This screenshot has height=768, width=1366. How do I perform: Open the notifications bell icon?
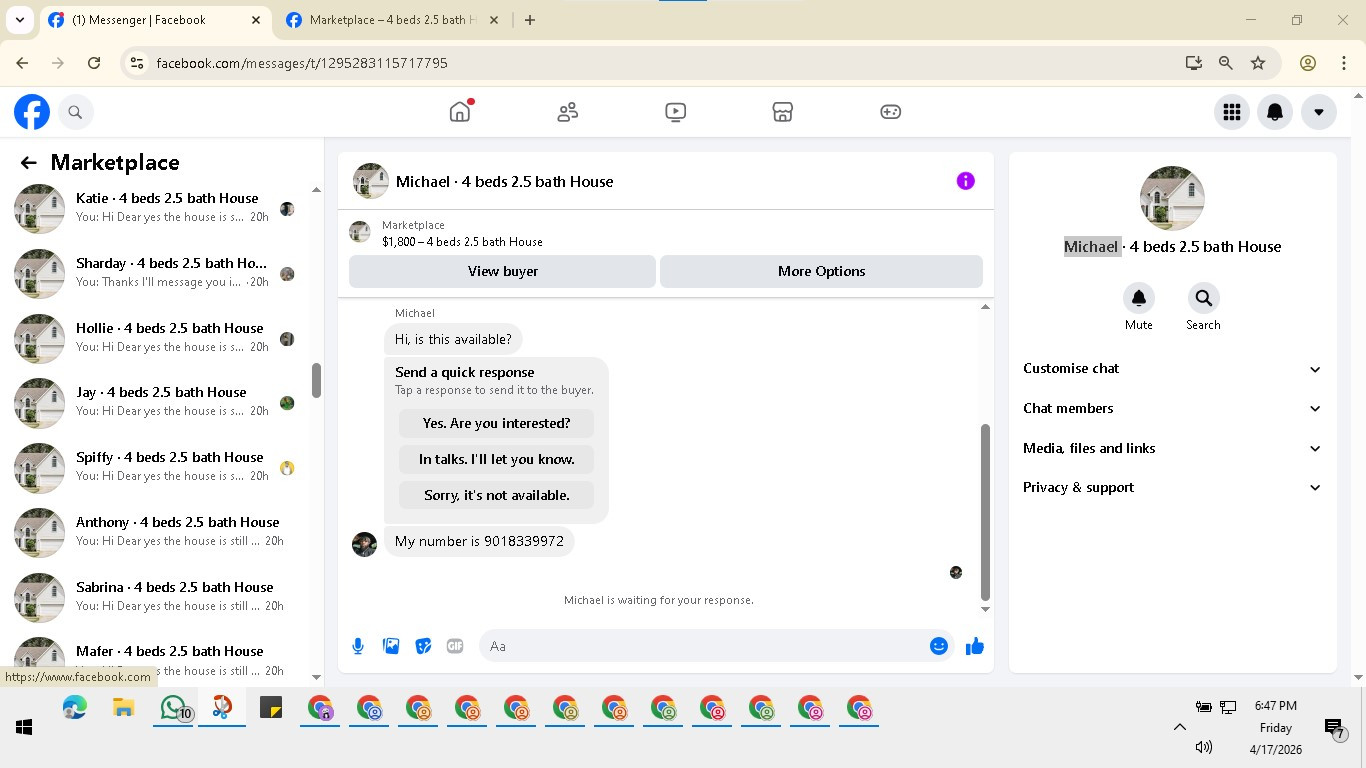[x=1275, y=112]
